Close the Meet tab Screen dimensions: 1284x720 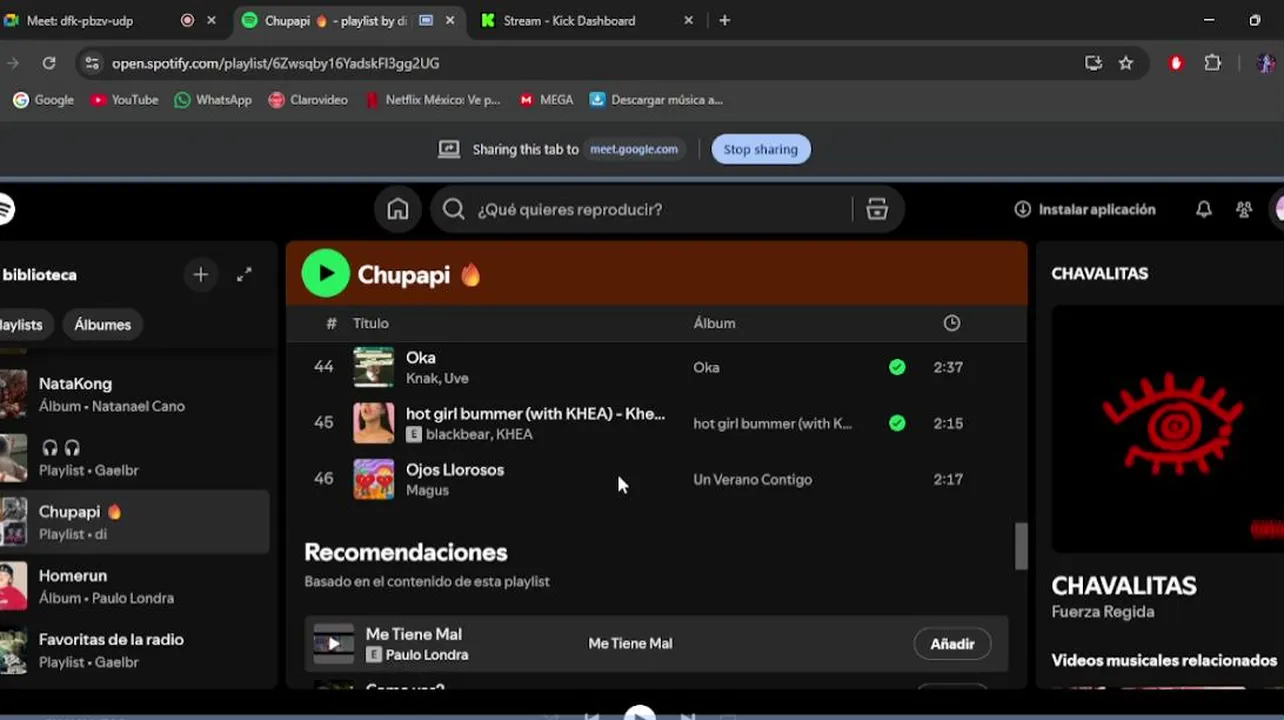pos(211,20)
